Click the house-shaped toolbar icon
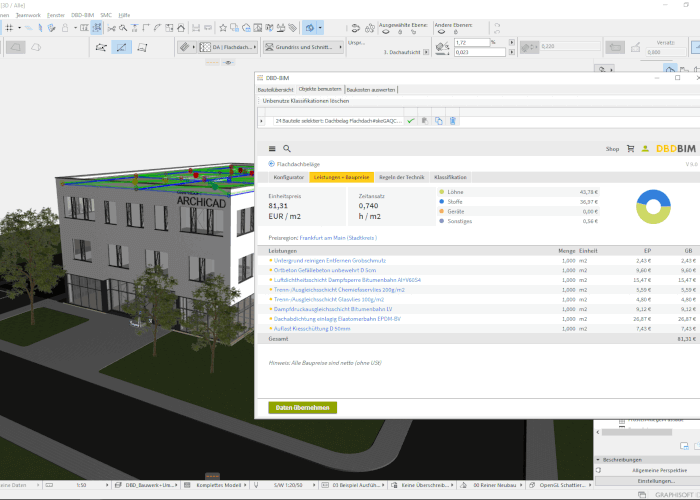Image resolution: width=700 pixels, height=500 pixels. (181, 28)
